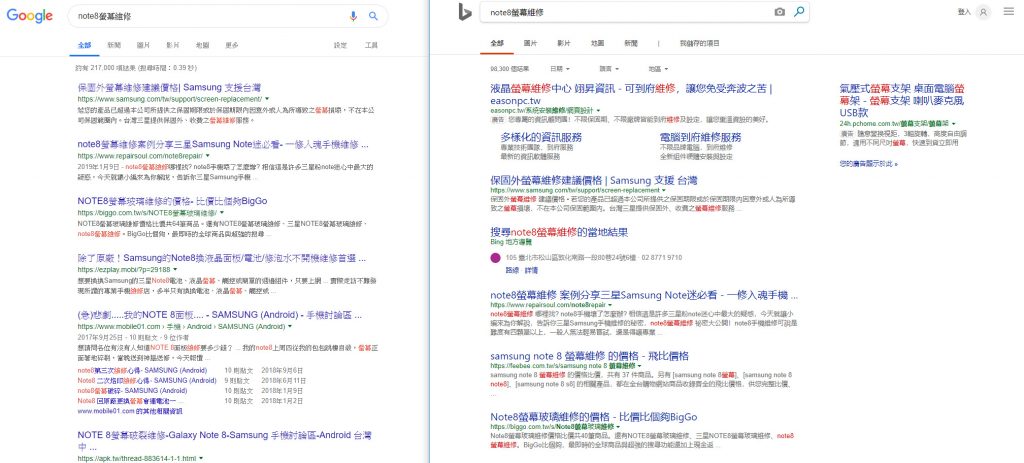This screenshot has height=463, width=1024.
Task: Open Google result 保固外螢幕維修建議價格 Samsung
Action: (x=170, y=87)
